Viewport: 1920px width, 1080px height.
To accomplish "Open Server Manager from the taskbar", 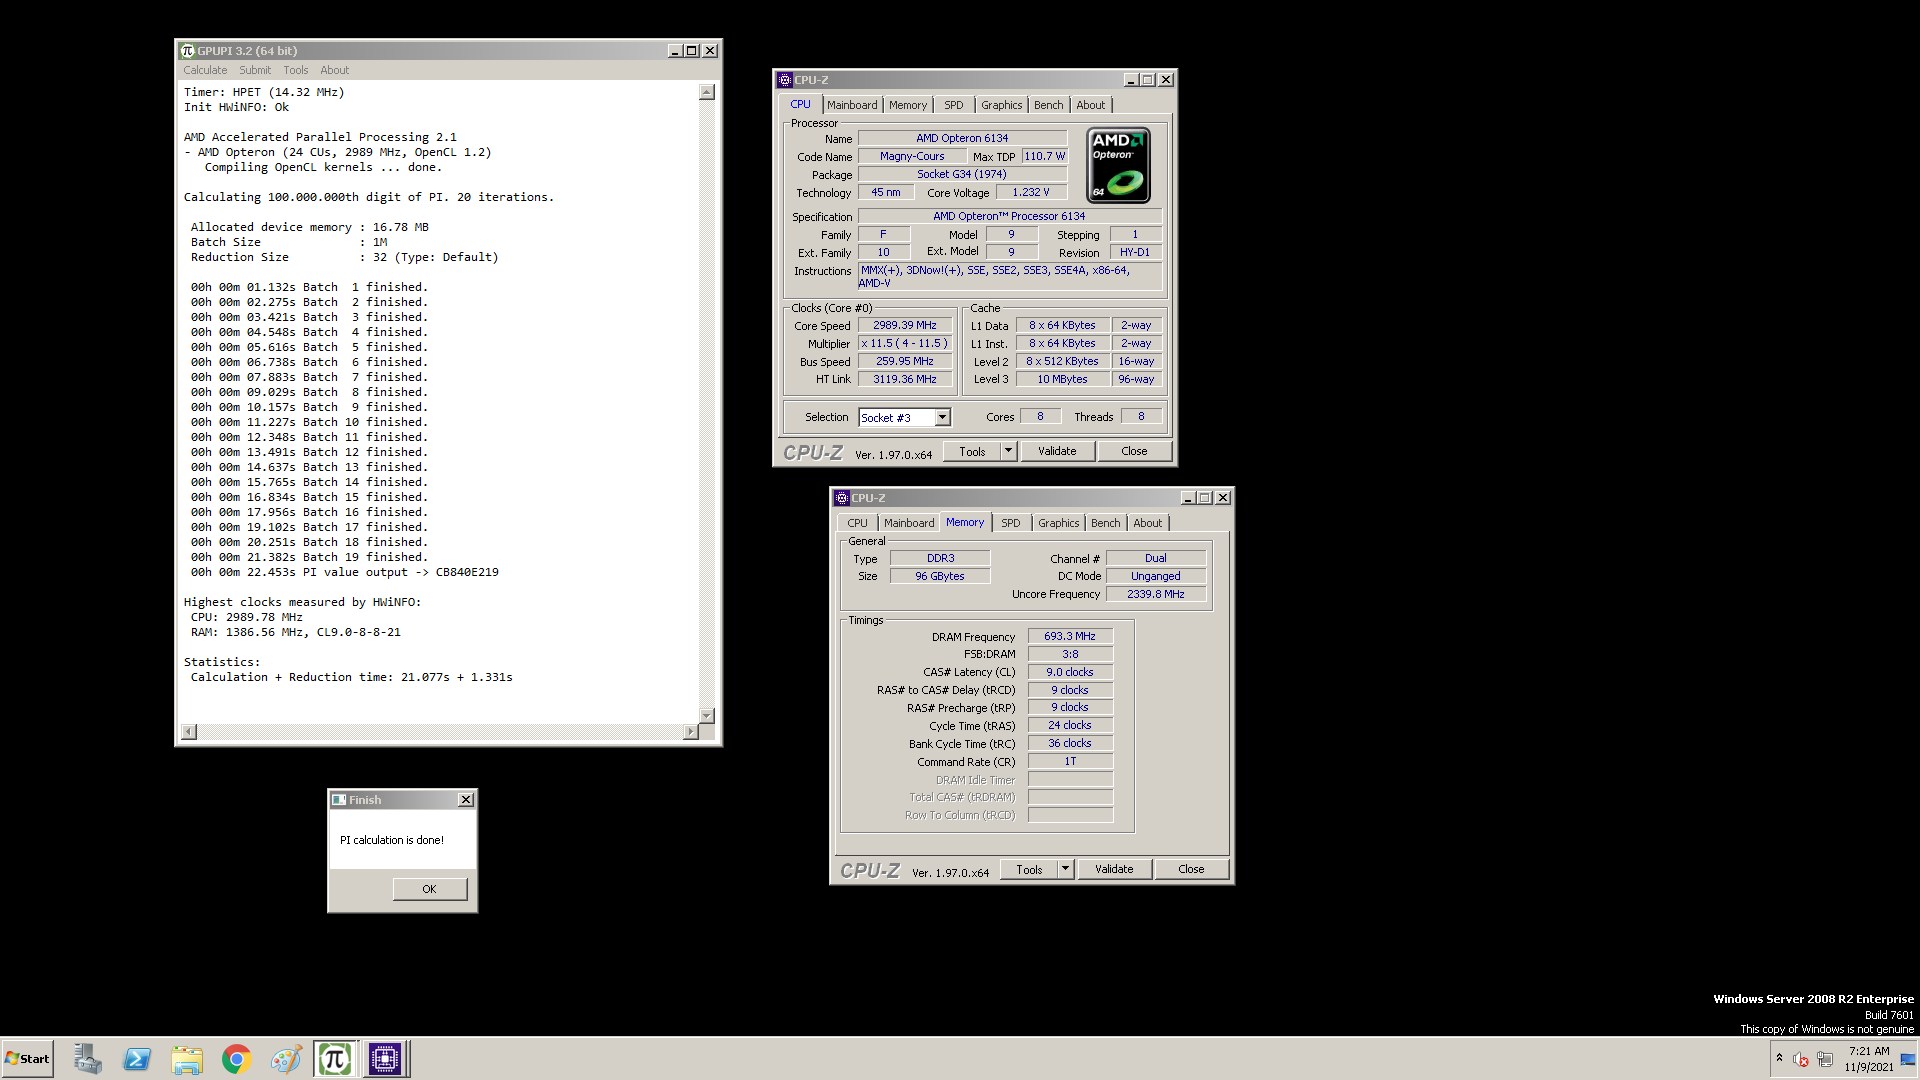I will [87, 1059].
